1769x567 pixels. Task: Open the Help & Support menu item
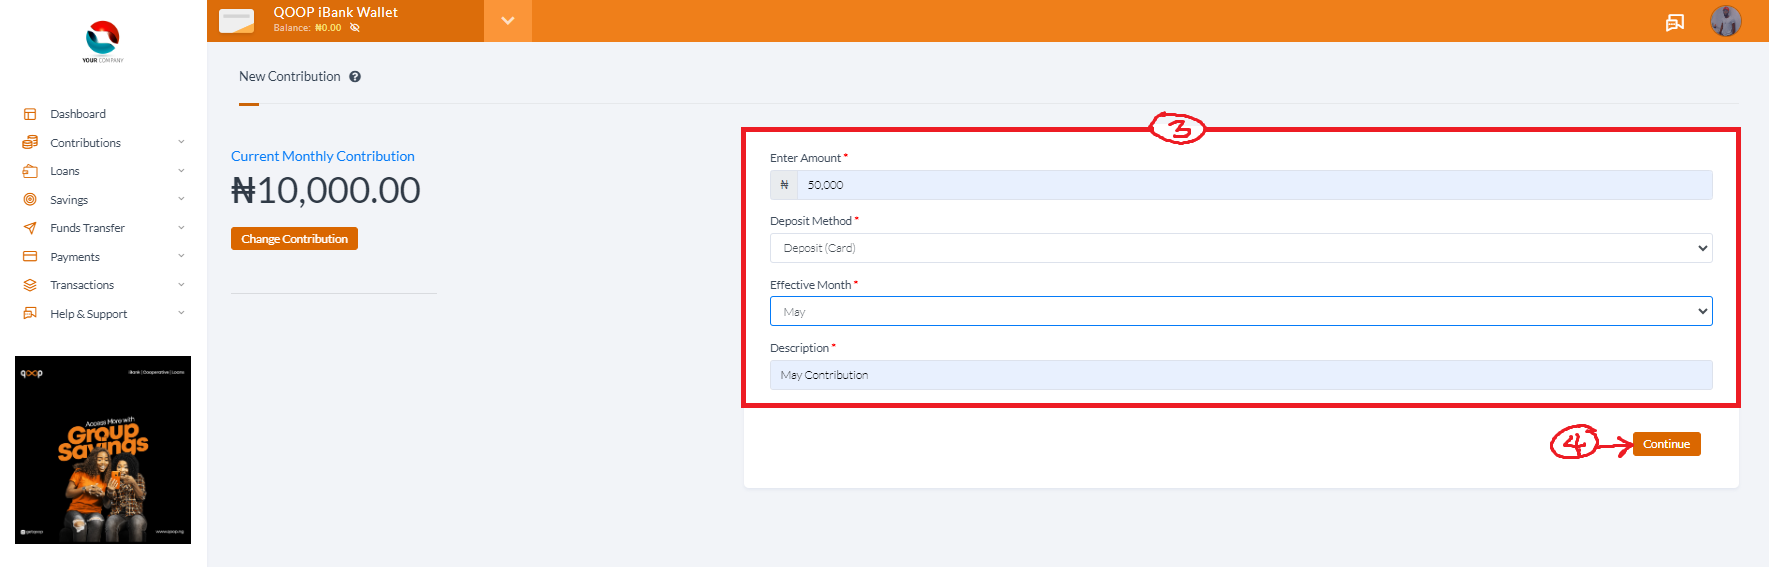point(89,314)
